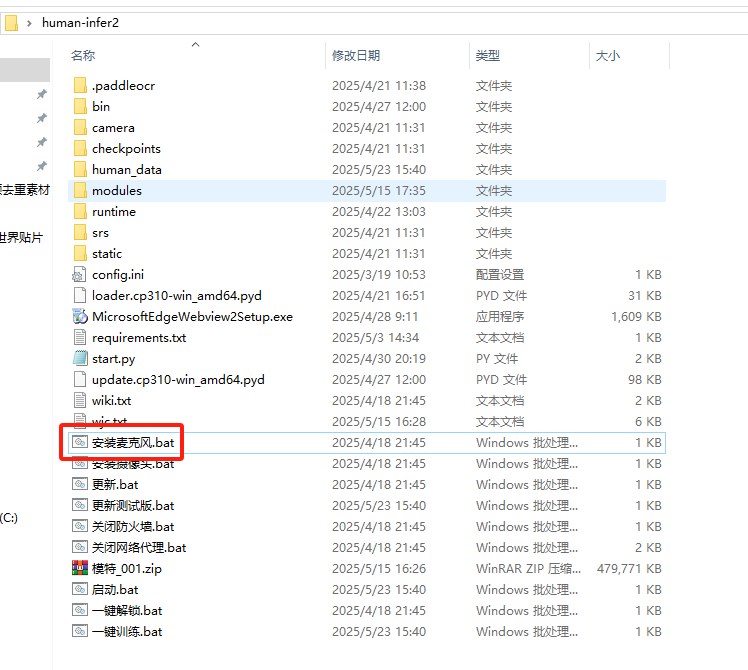Select the runtime folder icon
Viewport: 748px width, 670px height.
click(x=80, y=211)
